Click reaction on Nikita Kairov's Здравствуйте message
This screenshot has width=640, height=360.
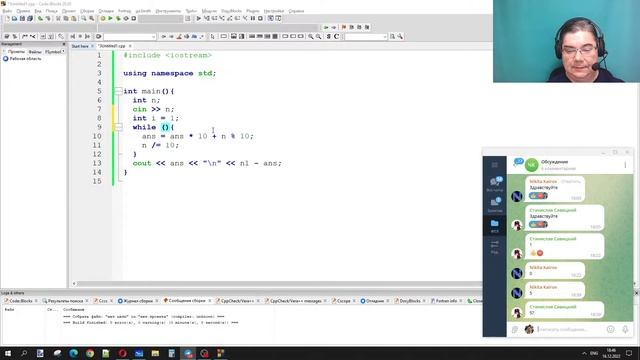tap(538, 196)
